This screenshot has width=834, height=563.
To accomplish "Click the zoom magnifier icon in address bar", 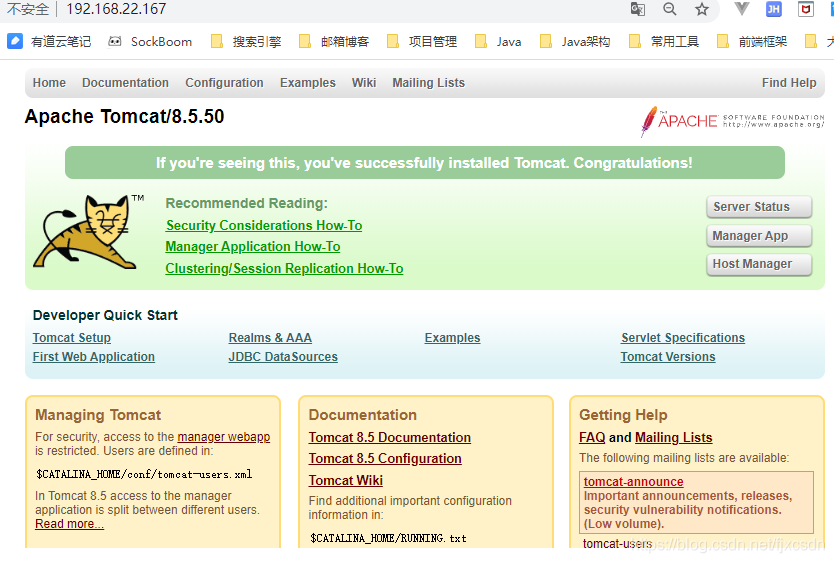I will click(670, 9).
